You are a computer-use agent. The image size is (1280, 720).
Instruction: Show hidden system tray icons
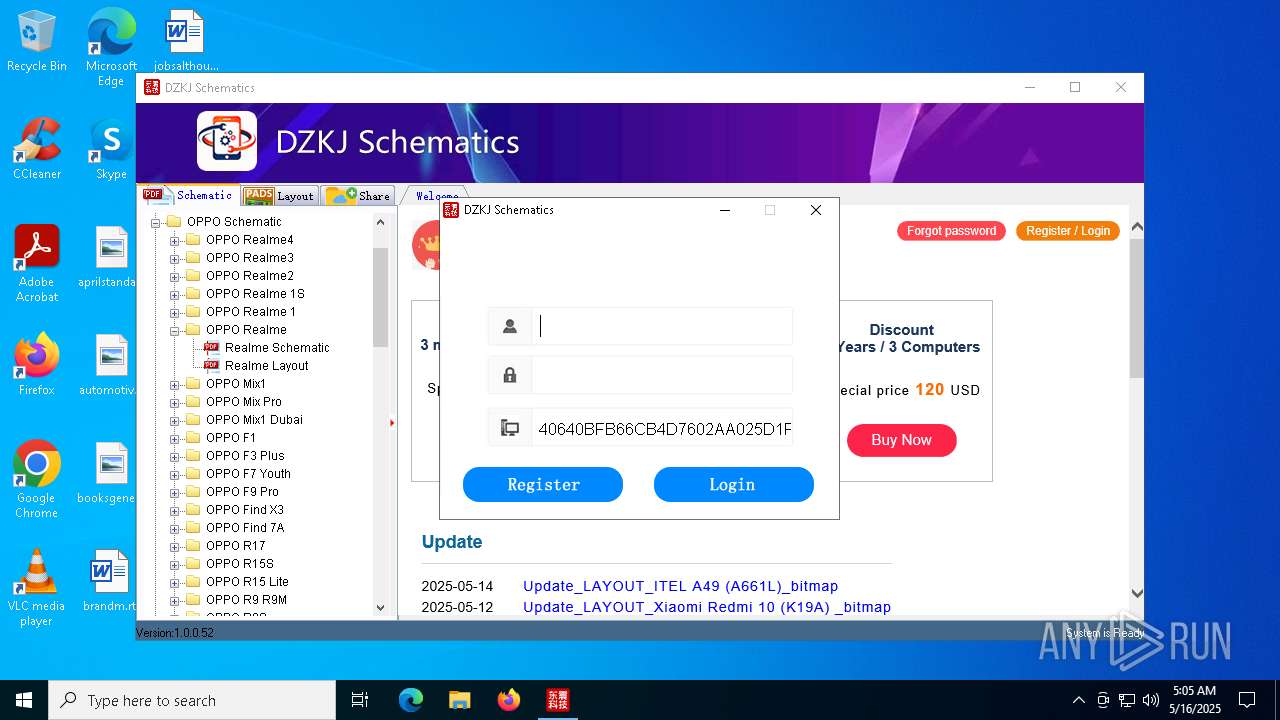1078,700
